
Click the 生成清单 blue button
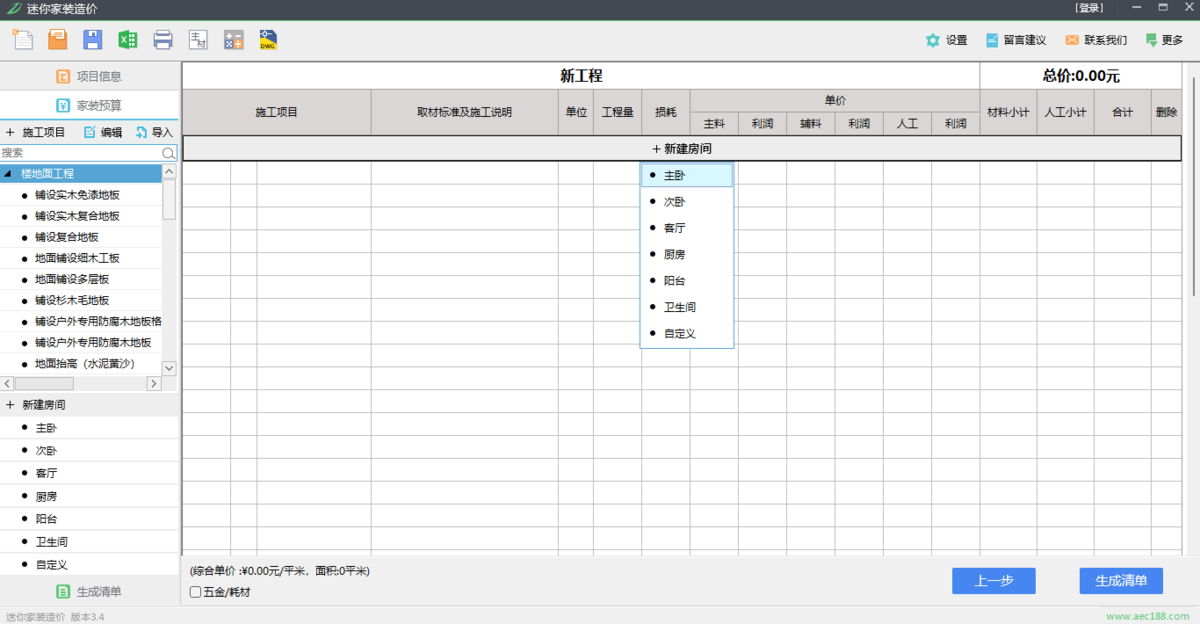click(1121, 581)
